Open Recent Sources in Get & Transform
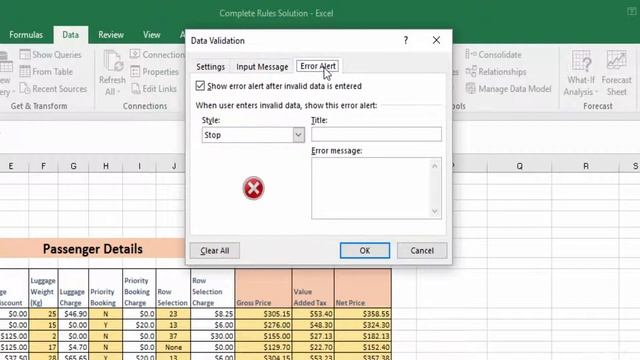640x360 pixels. pos(53,89)
